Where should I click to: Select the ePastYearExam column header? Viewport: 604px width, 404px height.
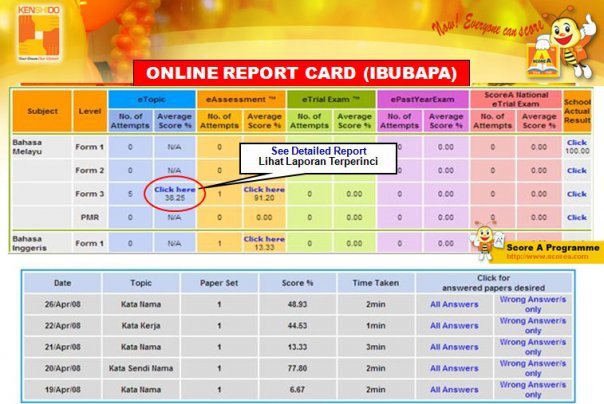pos(421,100)
